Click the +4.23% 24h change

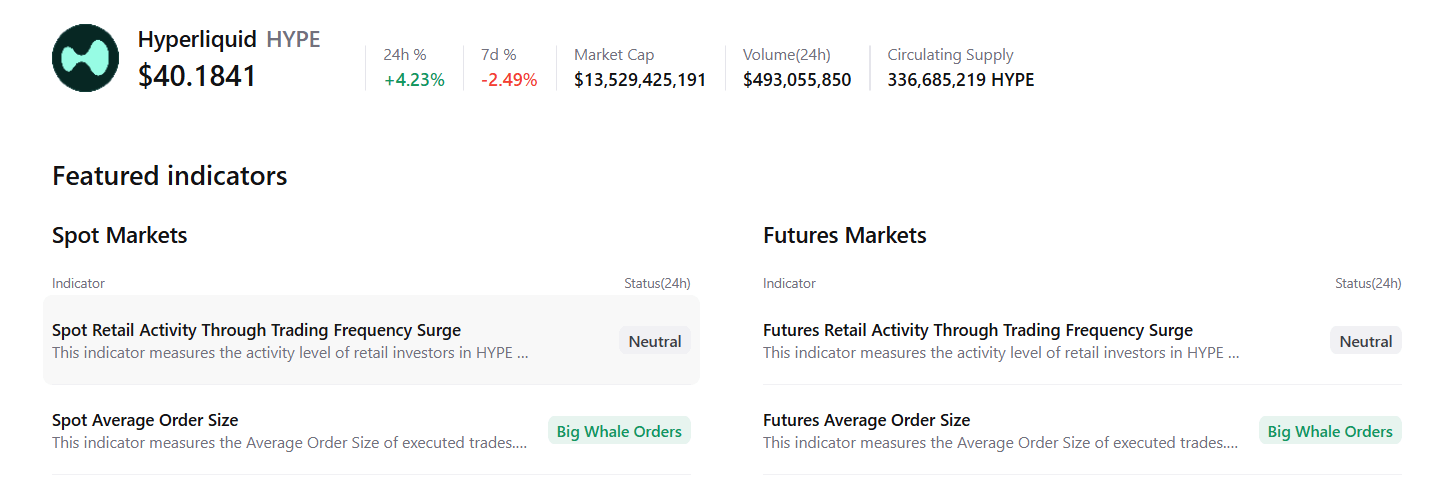414,80
